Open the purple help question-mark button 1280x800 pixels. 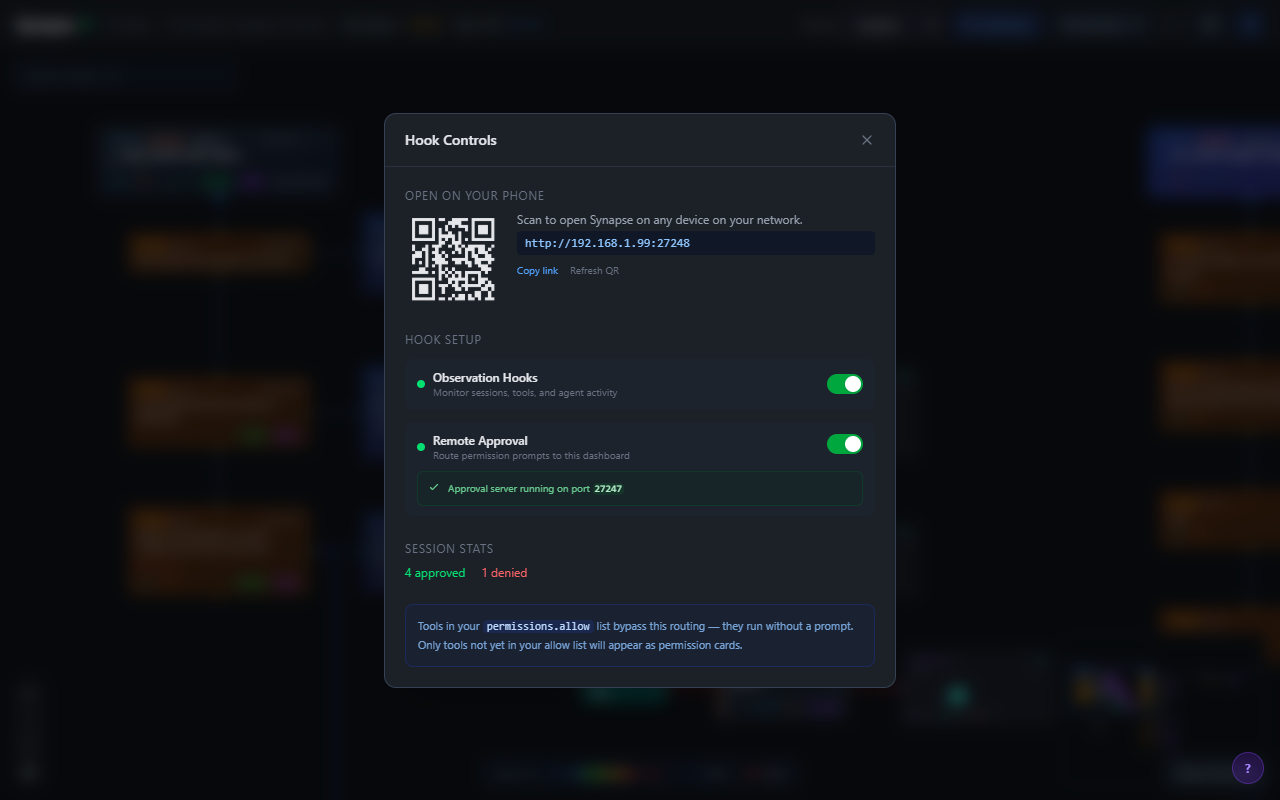tap(1247, 768)
